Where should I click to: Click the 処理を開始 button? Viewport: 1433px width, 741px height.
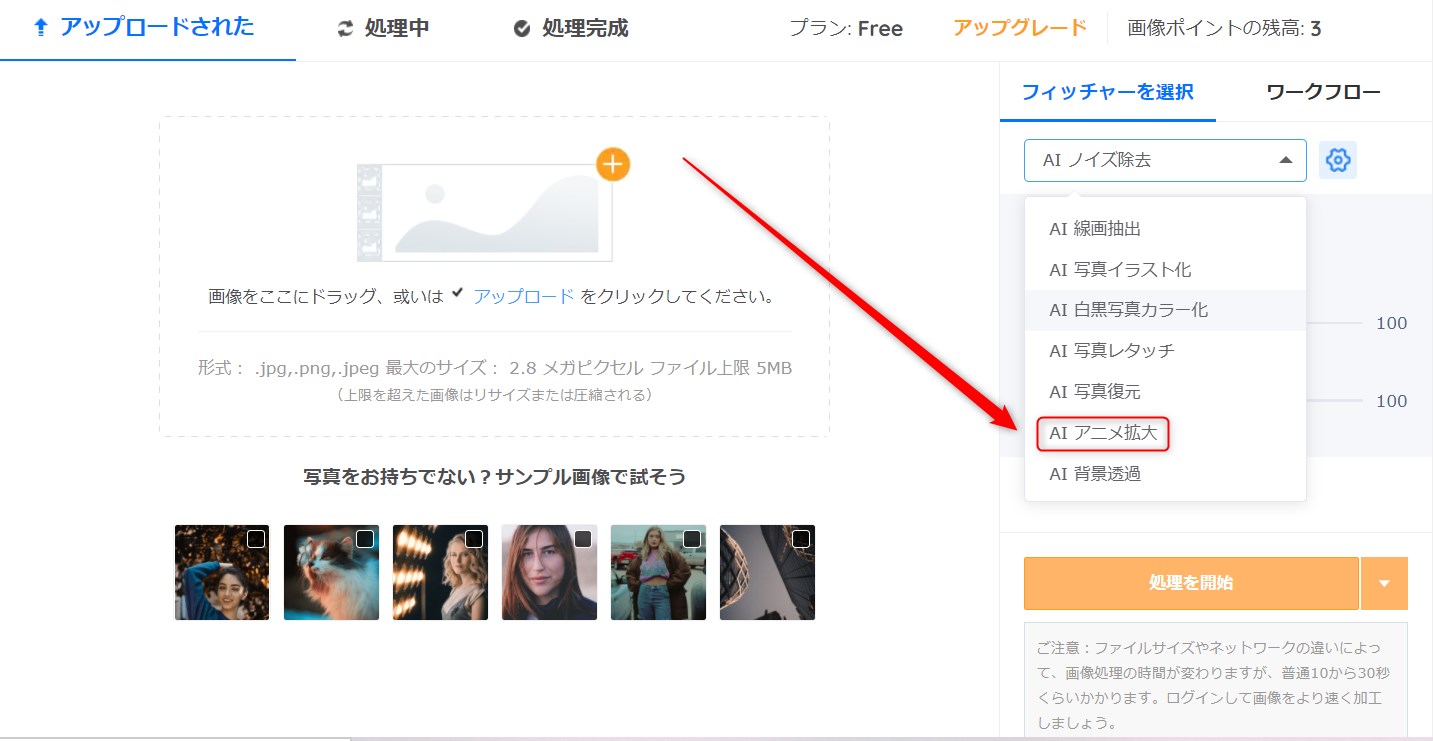(1191, 583)
